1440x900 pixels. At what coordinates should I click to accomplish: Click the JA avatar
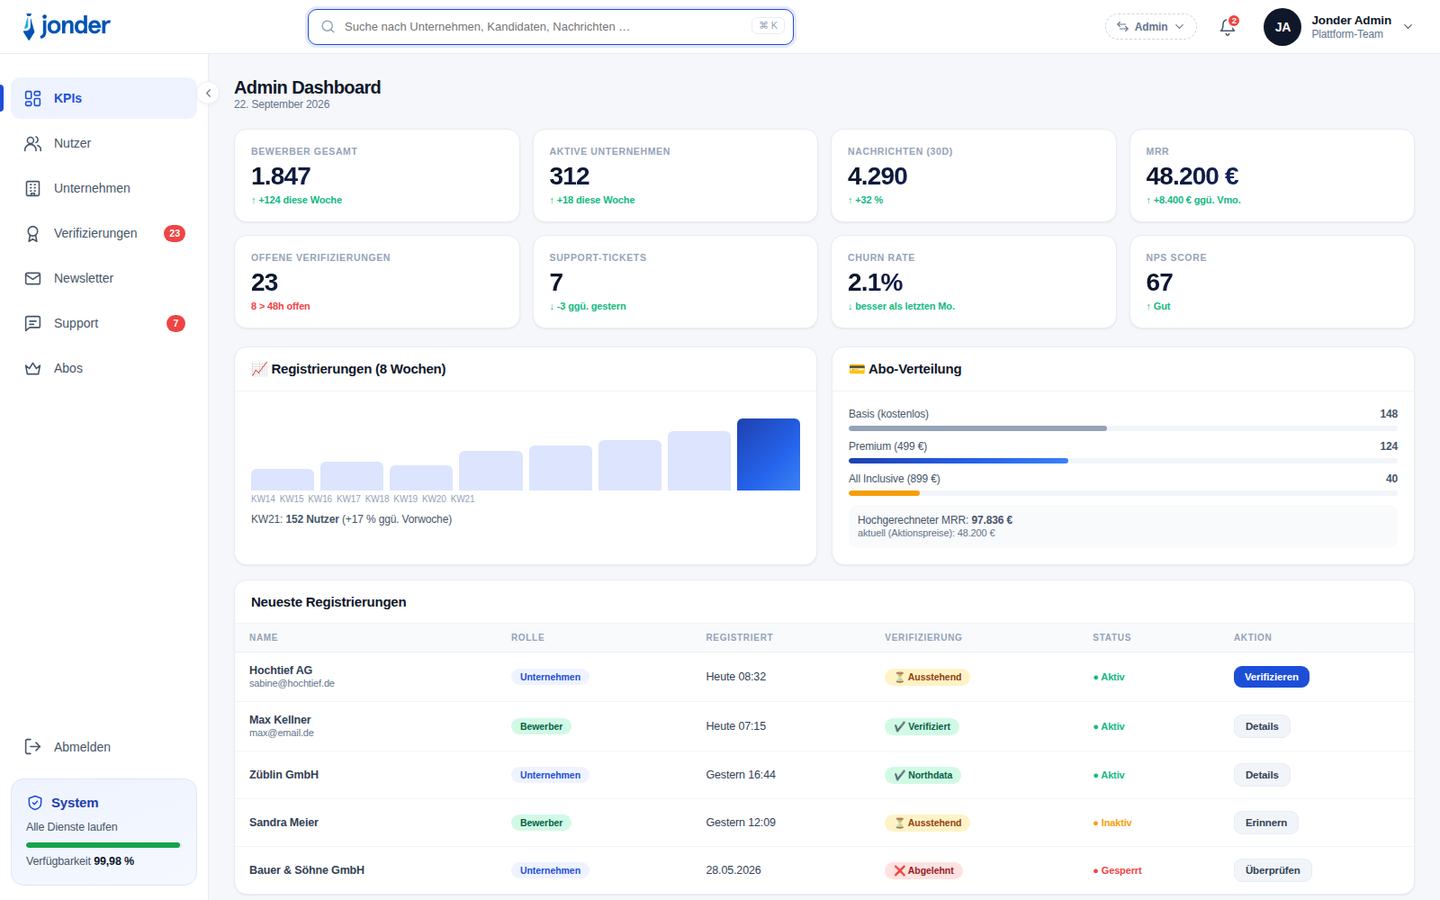point(1282,27)
